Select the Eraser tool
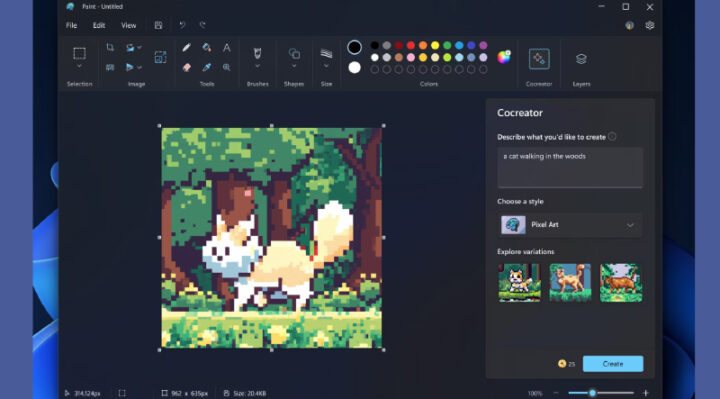Viewport: 720px width, 399px height. click(x=186, y=67)
